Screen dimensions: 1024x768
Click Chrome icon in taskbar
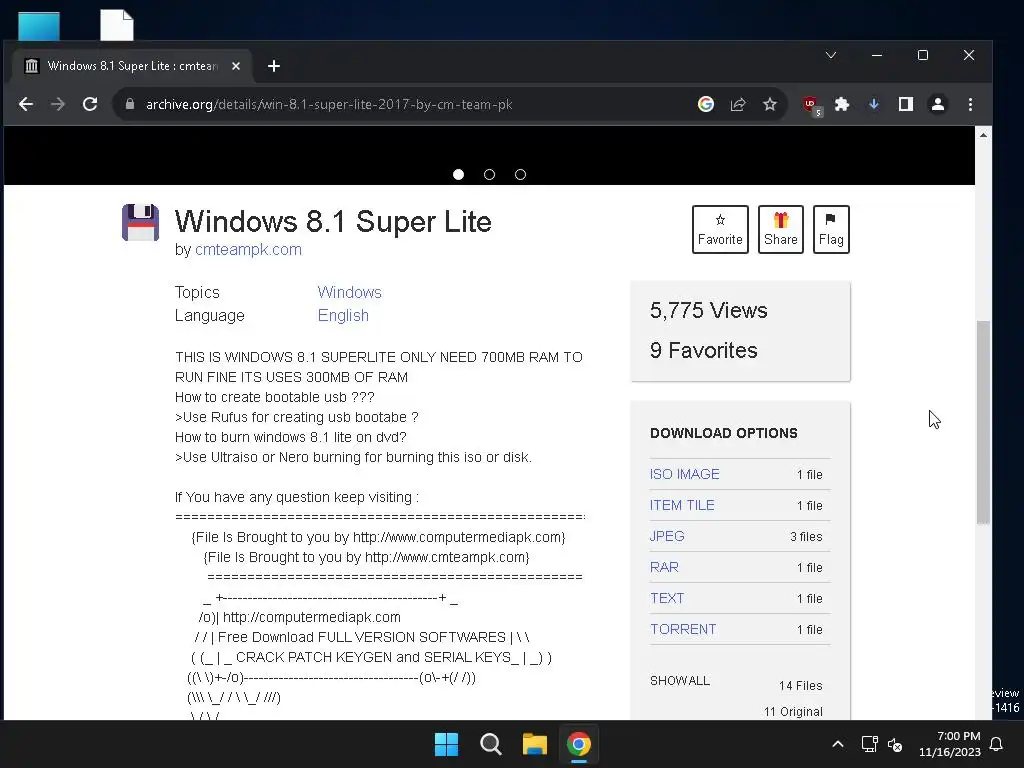coord(579,744)
